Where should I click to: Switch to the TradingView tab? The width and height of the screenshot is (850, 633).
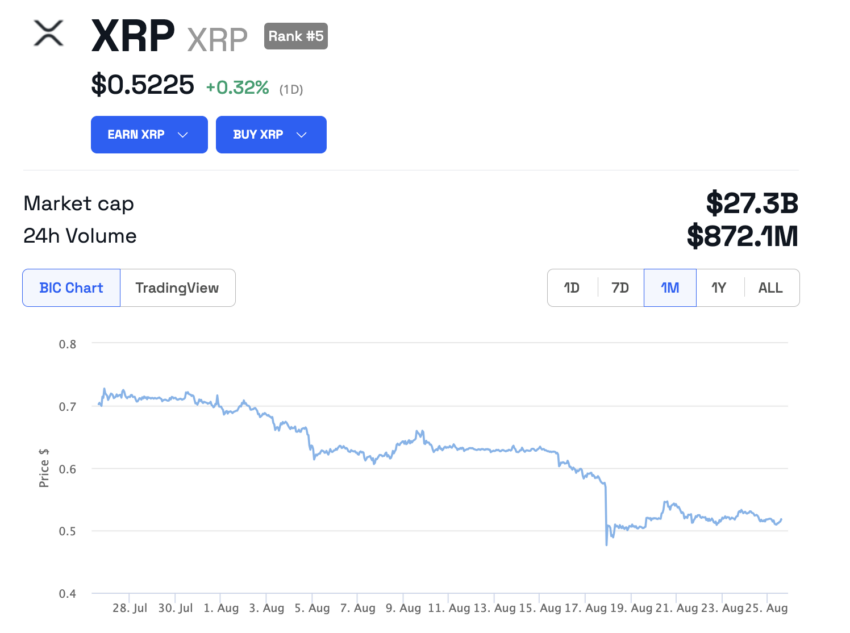178,287
